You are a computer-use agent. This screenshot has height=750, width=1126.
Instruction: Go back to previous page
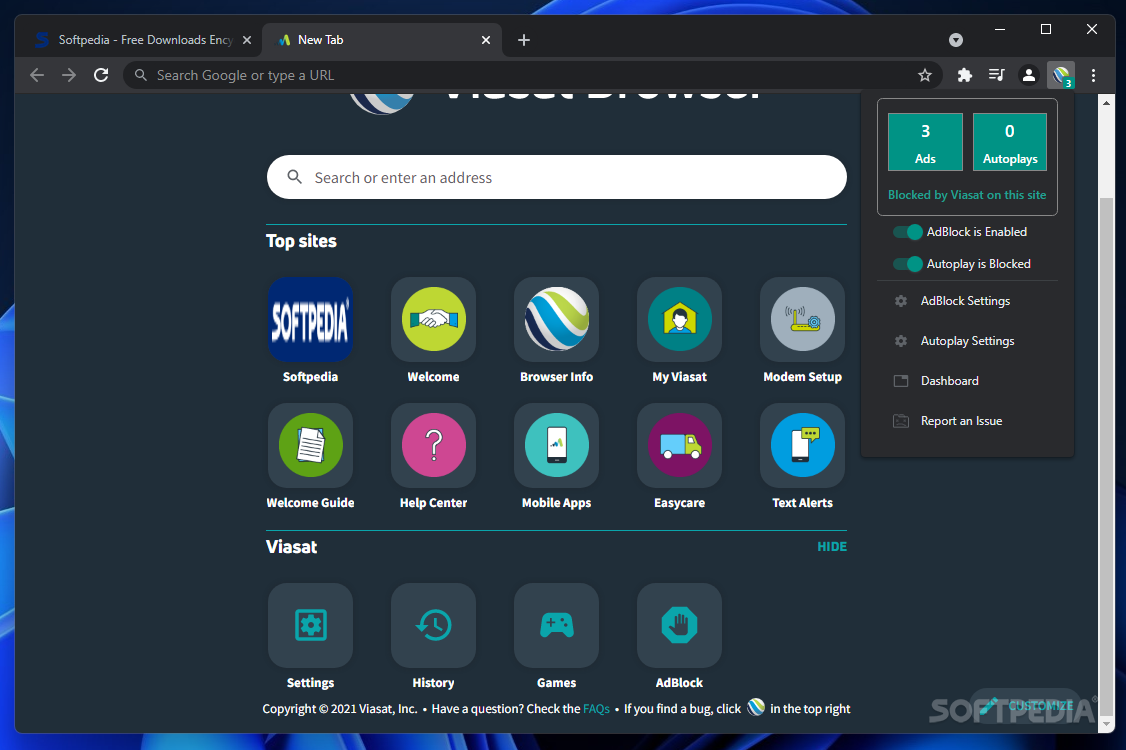tap(37, 75)
